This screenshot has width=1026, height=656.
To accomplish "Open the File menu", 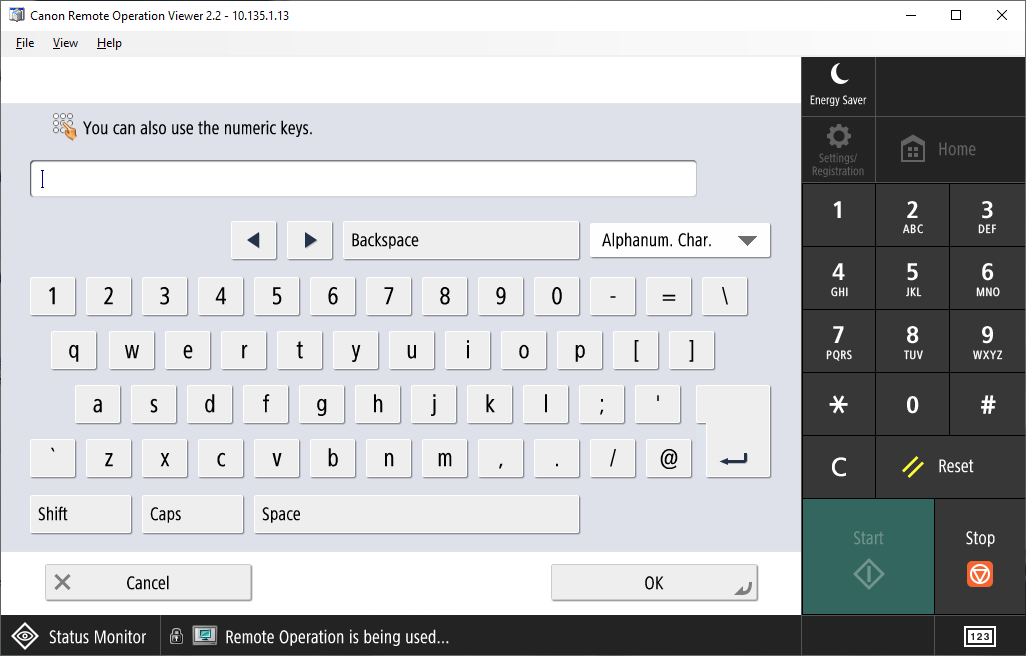I will pyautogui.click(x=24, y=43).
